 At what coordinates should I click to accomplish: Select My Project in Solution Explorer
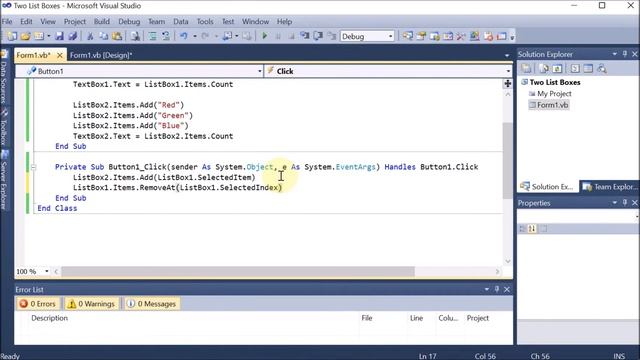550,93
